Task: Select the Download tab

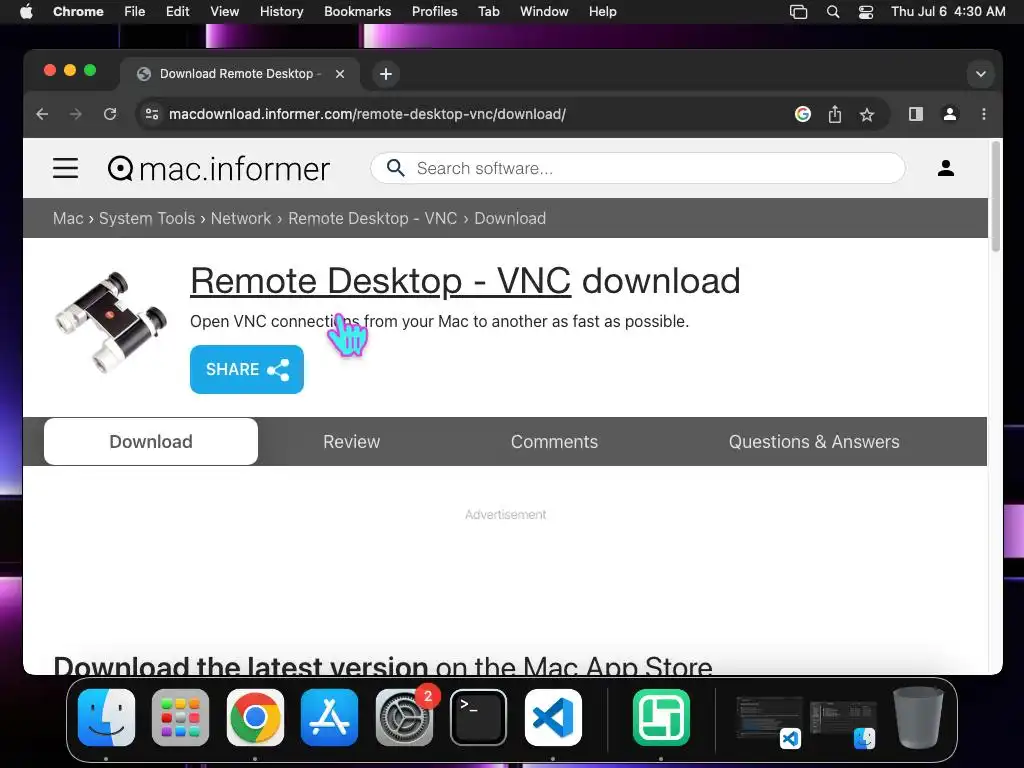Action: pyautogui.click(x=151, y=441)
